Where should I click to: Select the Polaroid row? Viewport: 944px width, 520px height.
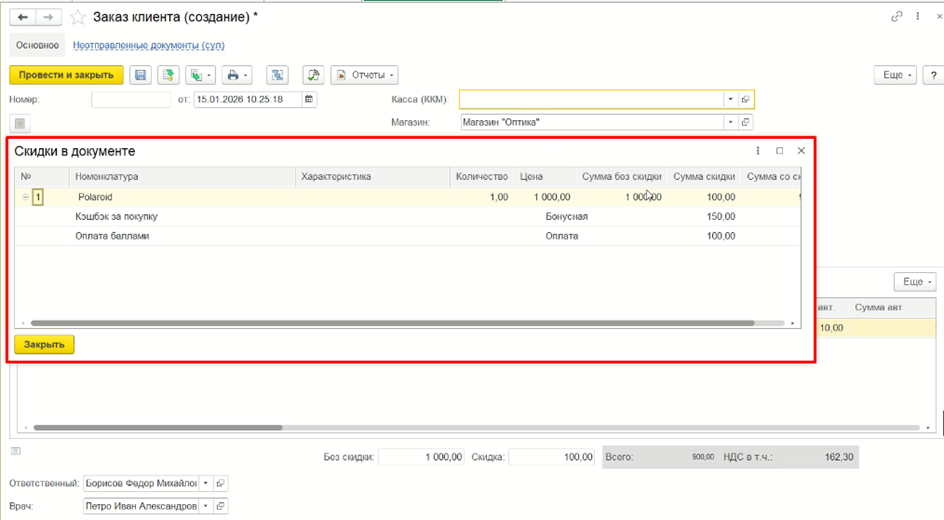click(408, 197)
